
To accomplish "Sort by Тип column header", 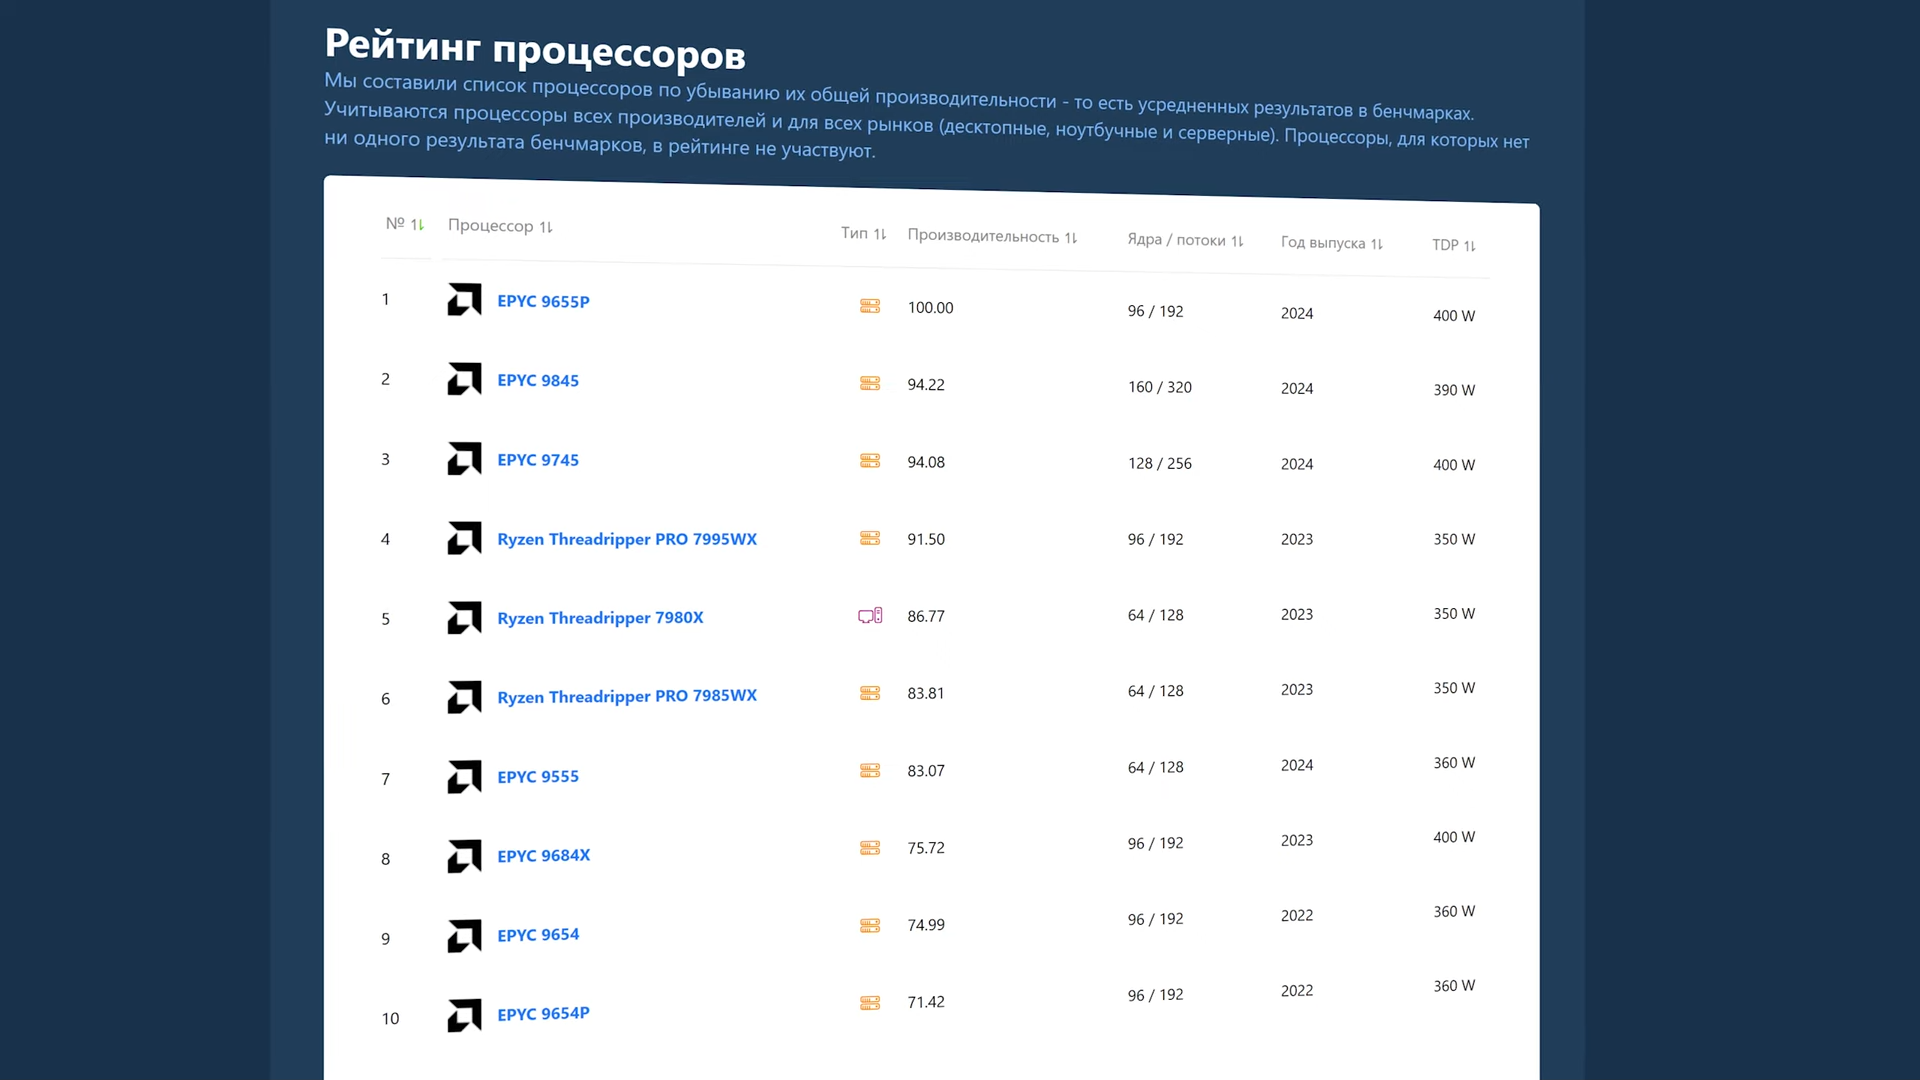I will pos(863,233).
